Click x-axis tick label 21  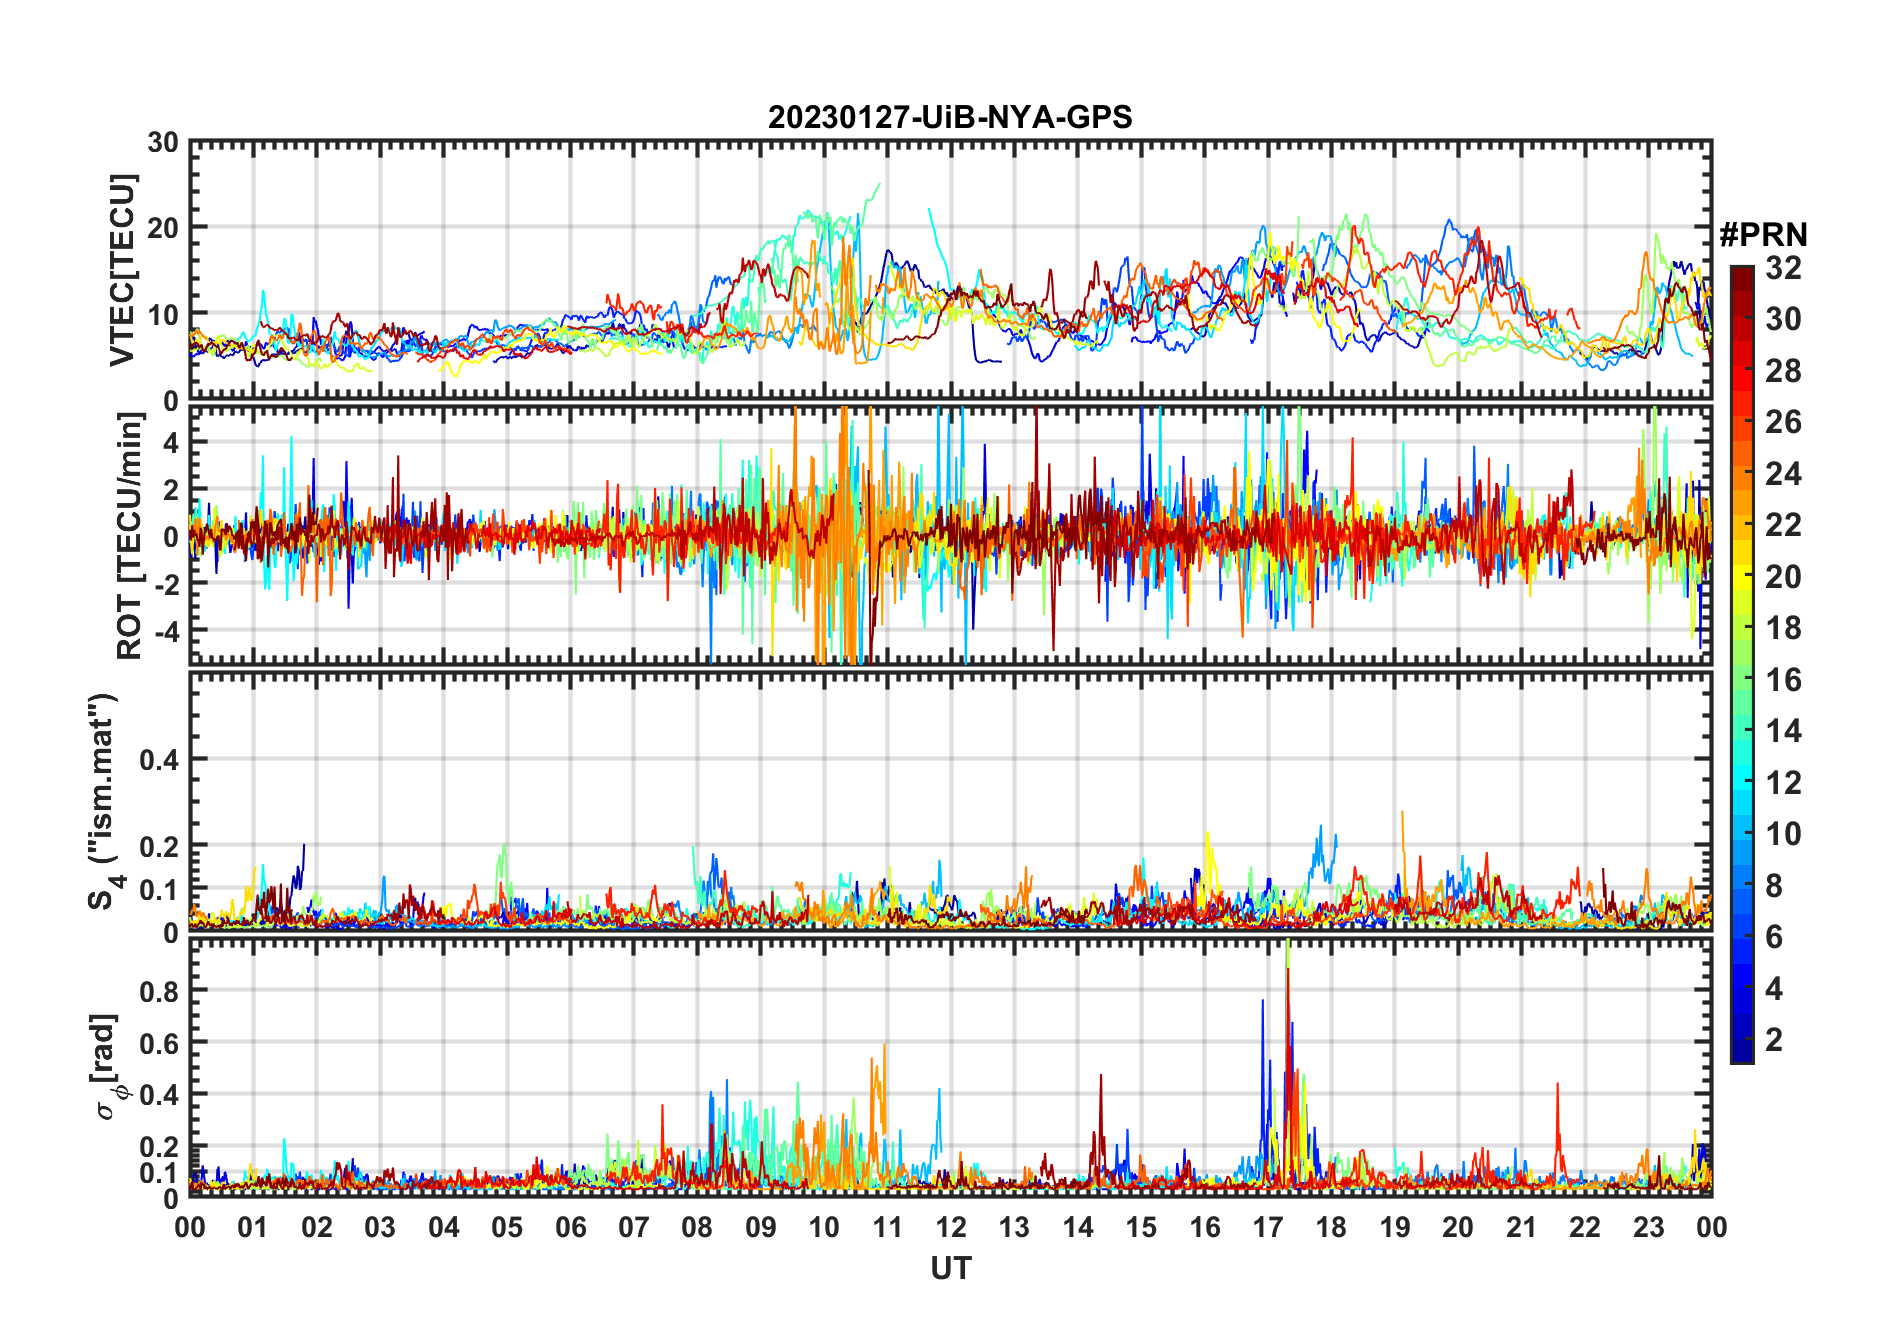click(x=1521, y=1227)
